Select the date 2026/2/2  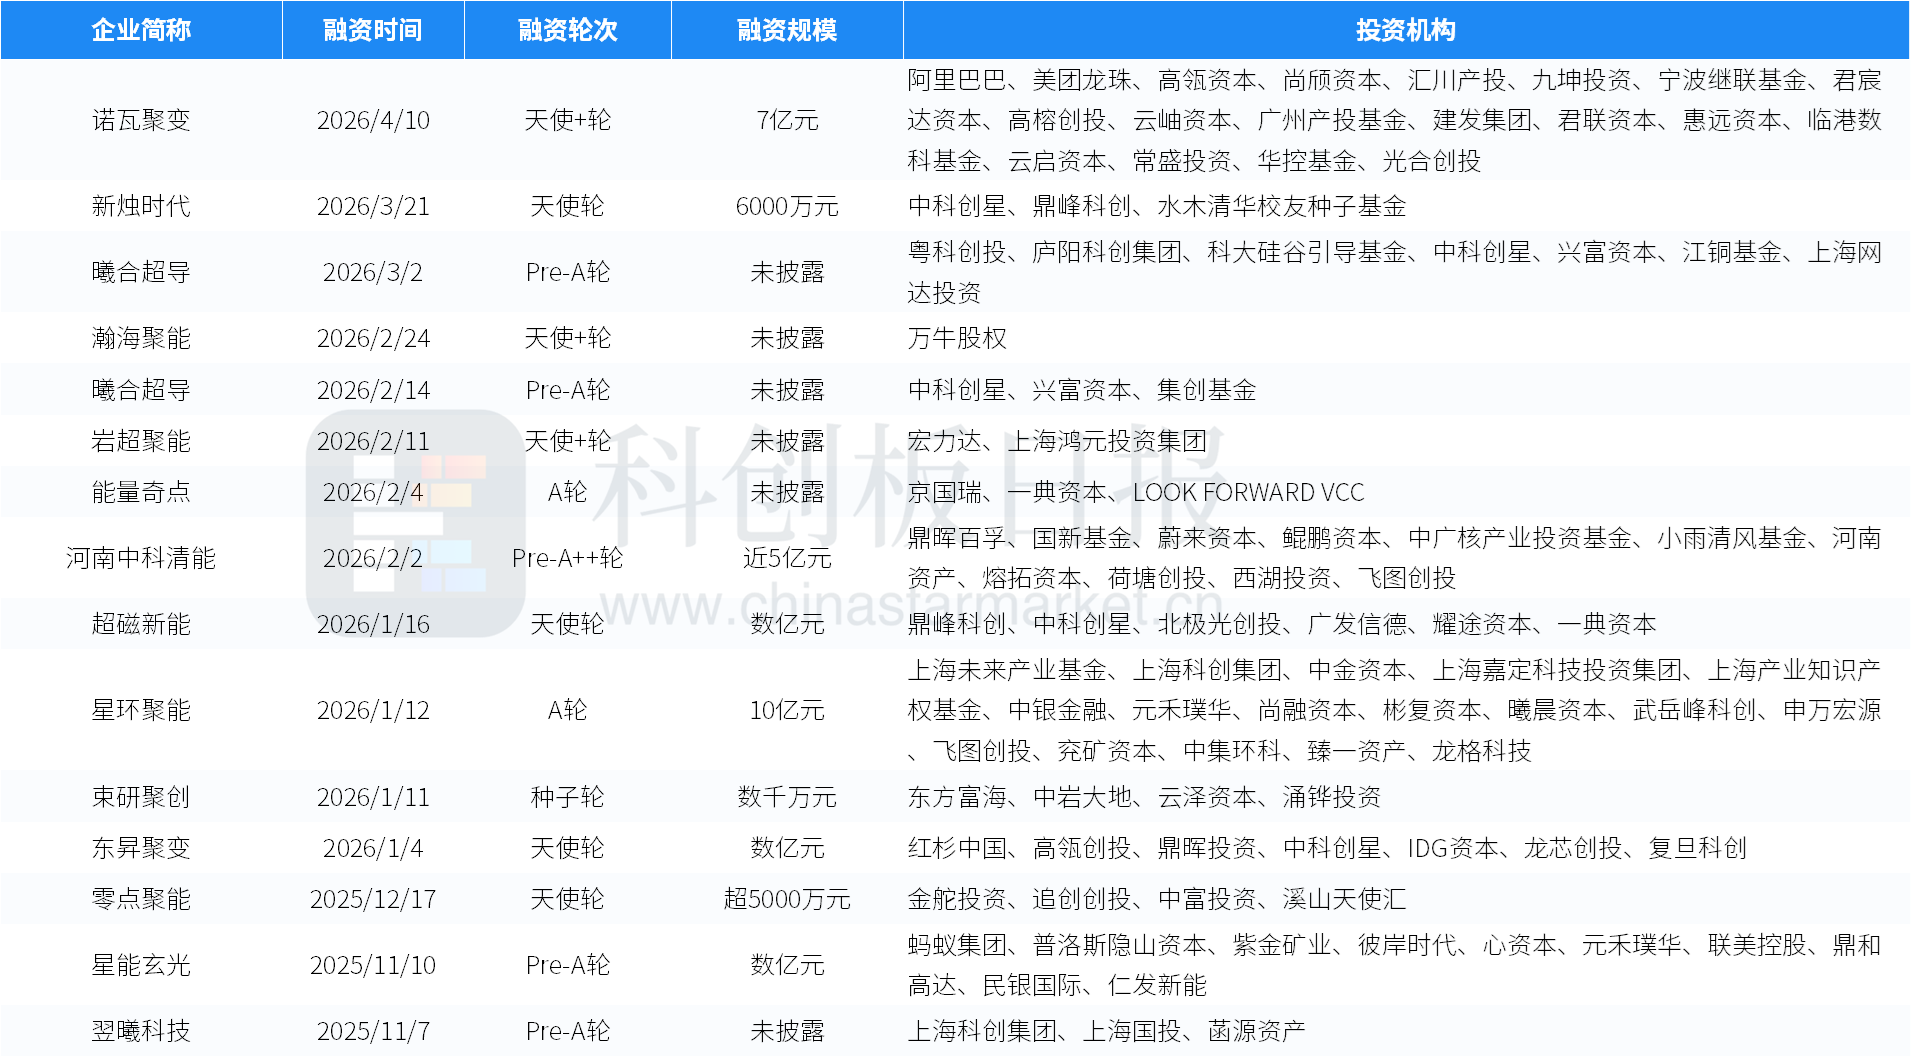(x=373, y=558)
